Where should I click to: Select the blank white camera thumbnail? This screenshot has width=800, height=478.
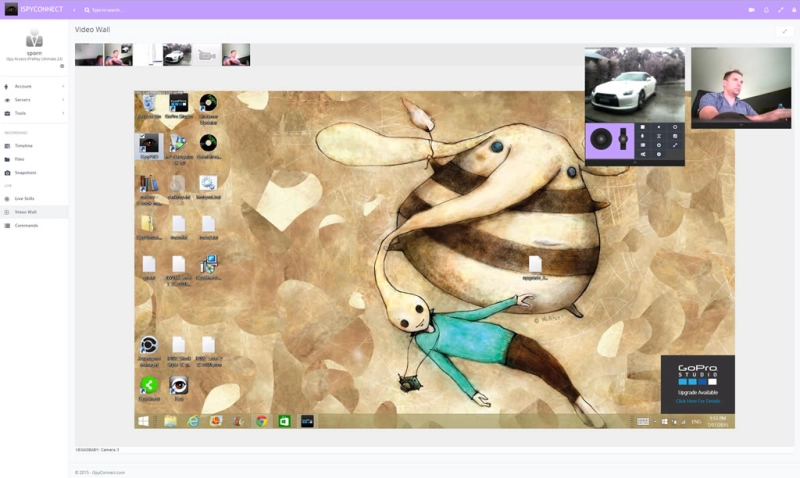[x=148, y=55]
